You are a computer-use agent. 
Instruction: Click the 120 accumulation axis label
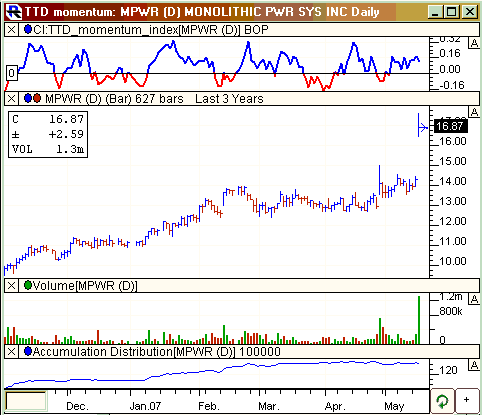(x=448, y=370)
